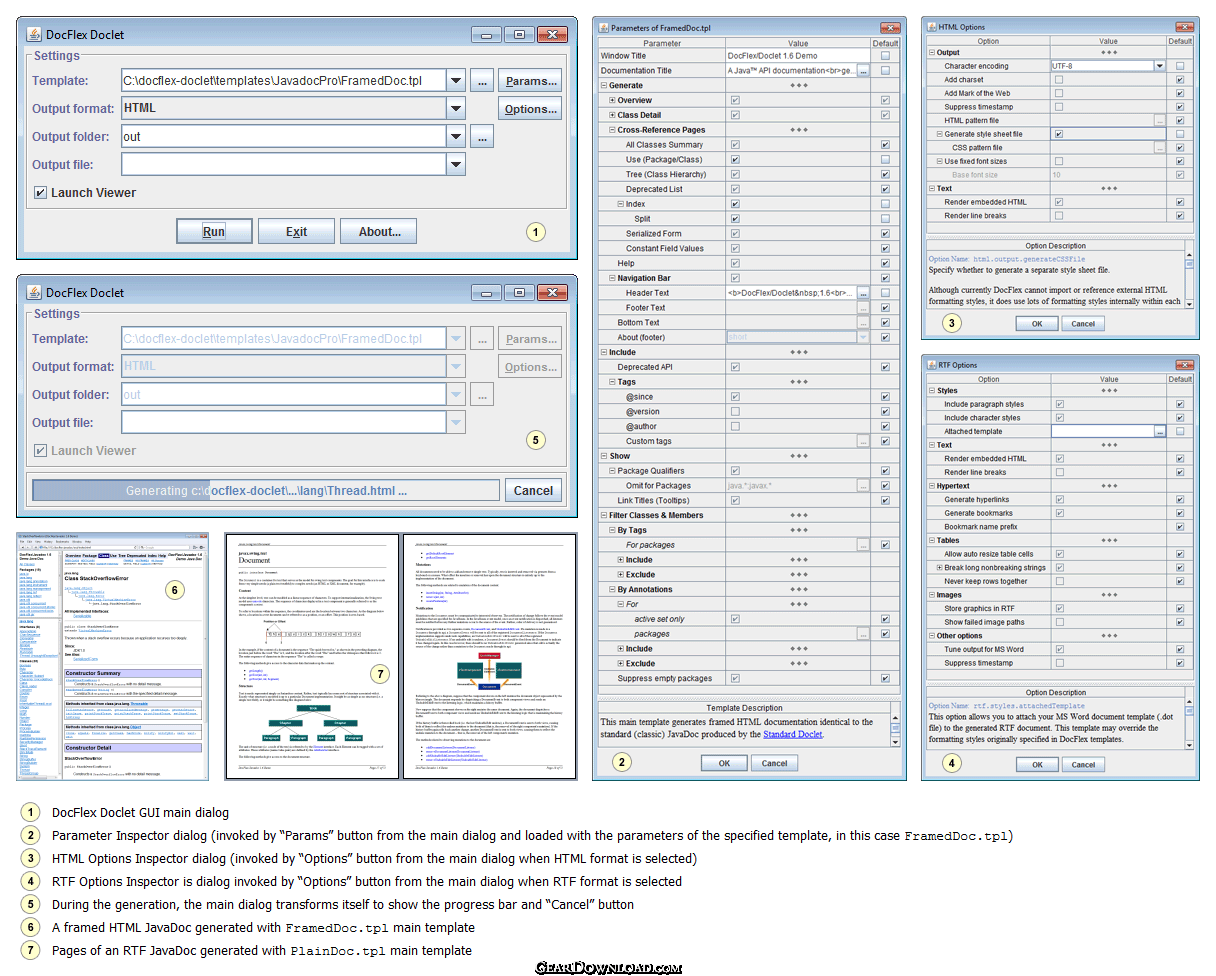The image size is (1216, 976).
Task: Click the Exit button
Action: click(x=296, y=231)
